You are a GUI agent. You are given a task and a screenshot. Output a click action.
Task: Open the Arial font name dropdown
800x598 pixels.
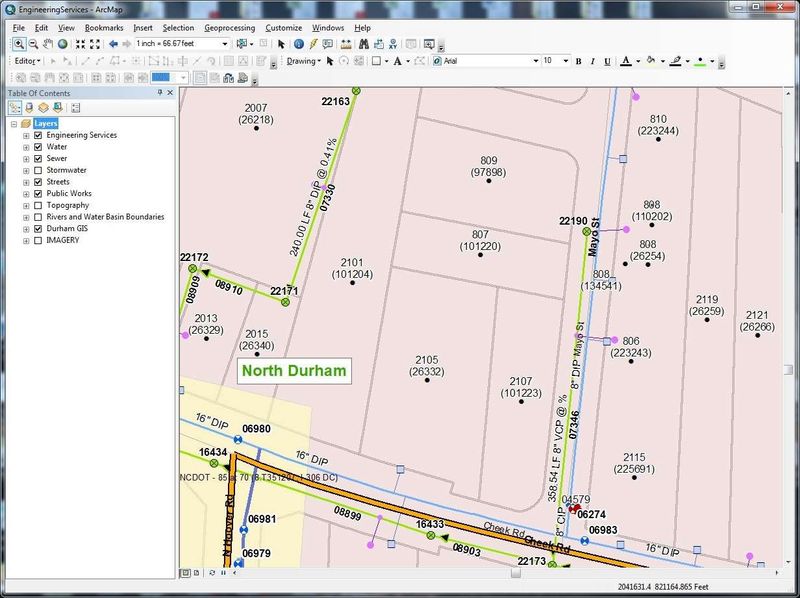(536, 61)
